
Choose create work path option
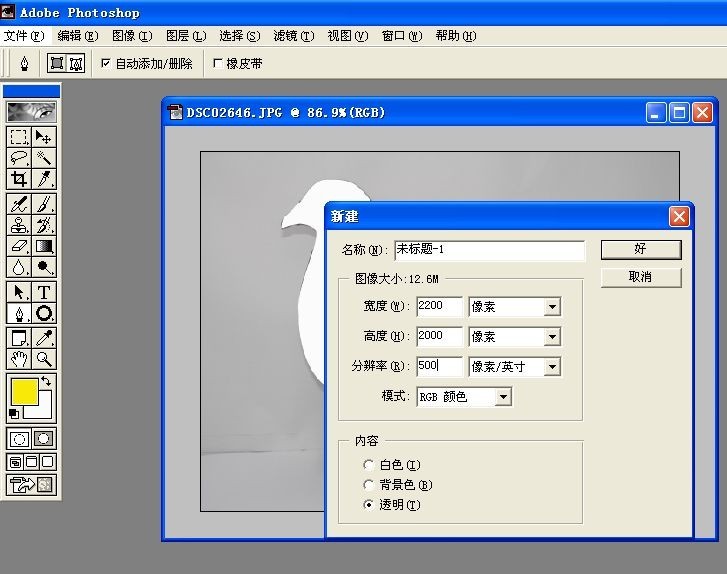[76, 64]
